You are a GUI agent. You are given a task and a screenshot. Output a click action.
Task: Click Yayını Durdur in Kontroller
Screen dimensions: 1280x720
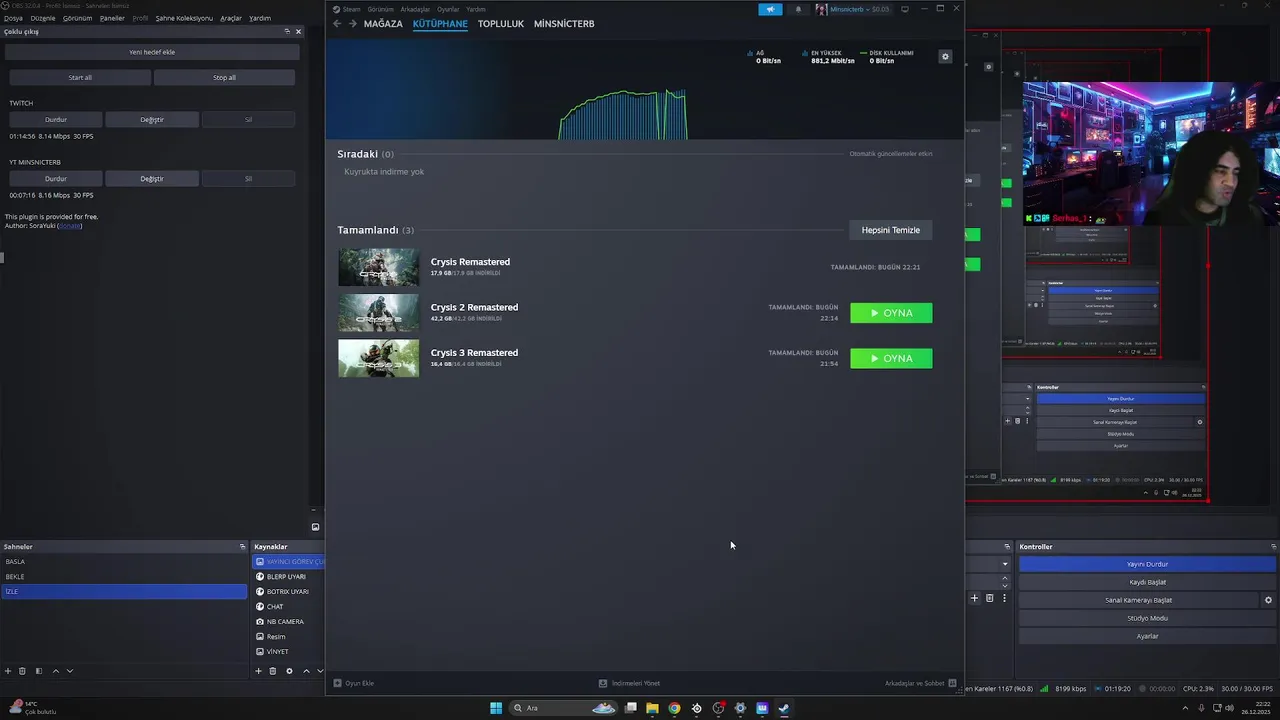point(1147,564)
